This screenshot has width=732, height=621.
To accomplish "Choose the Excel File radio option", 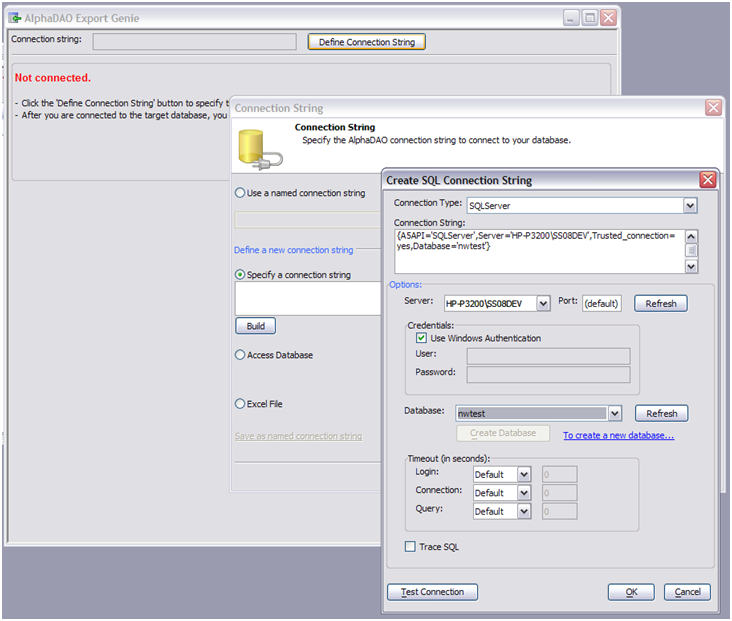I will [240, 404].
